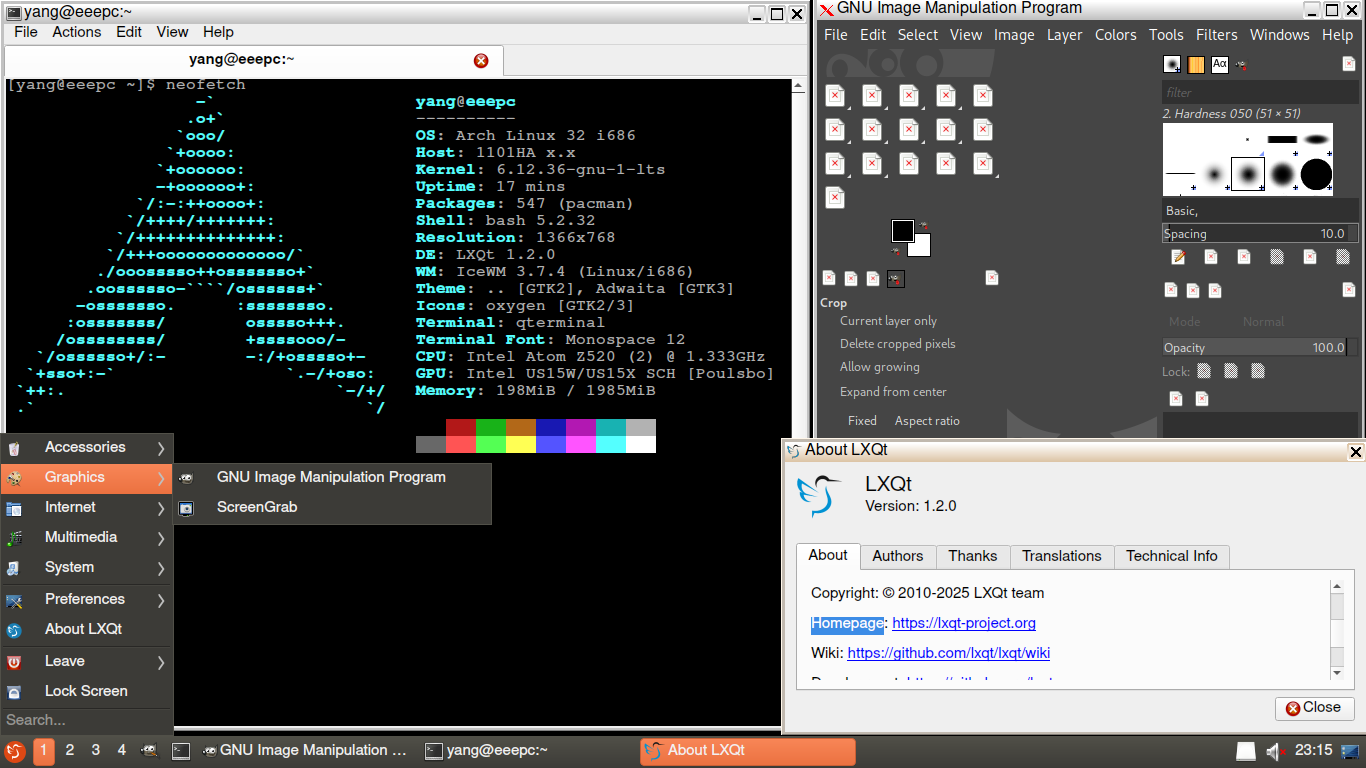Toggle the Fixed option in Crop settings
Image resolution: width=1366 pixels, height=768 pixels.
point(861,421)
